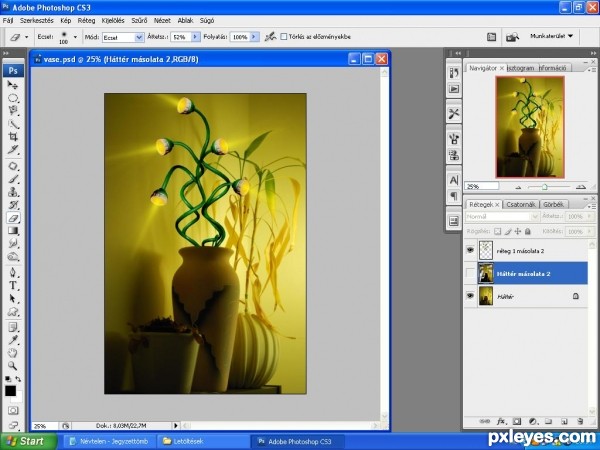The width and height of the screenshot is (600, 450).
Task: Select the Clone Stamp tool
Action: click(13, 192)
